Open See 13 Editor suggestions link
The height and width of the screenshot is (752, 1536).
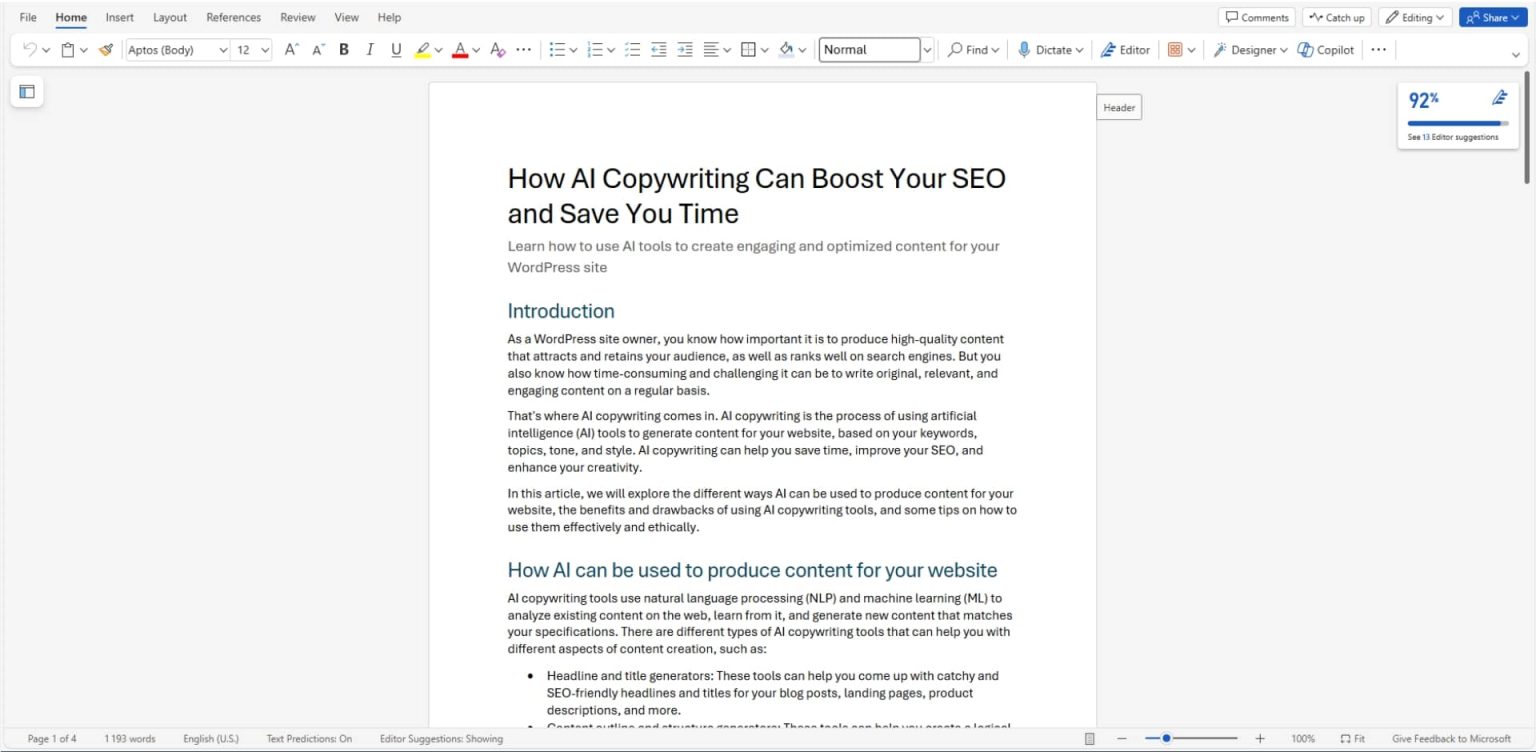tap(1453, 137)
